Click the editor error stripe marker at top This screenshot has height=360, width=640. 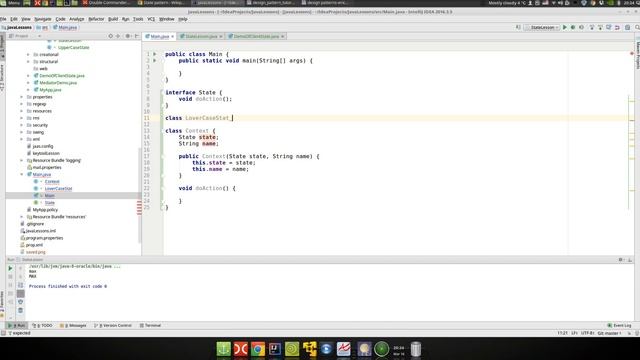(x=631, y=53)
